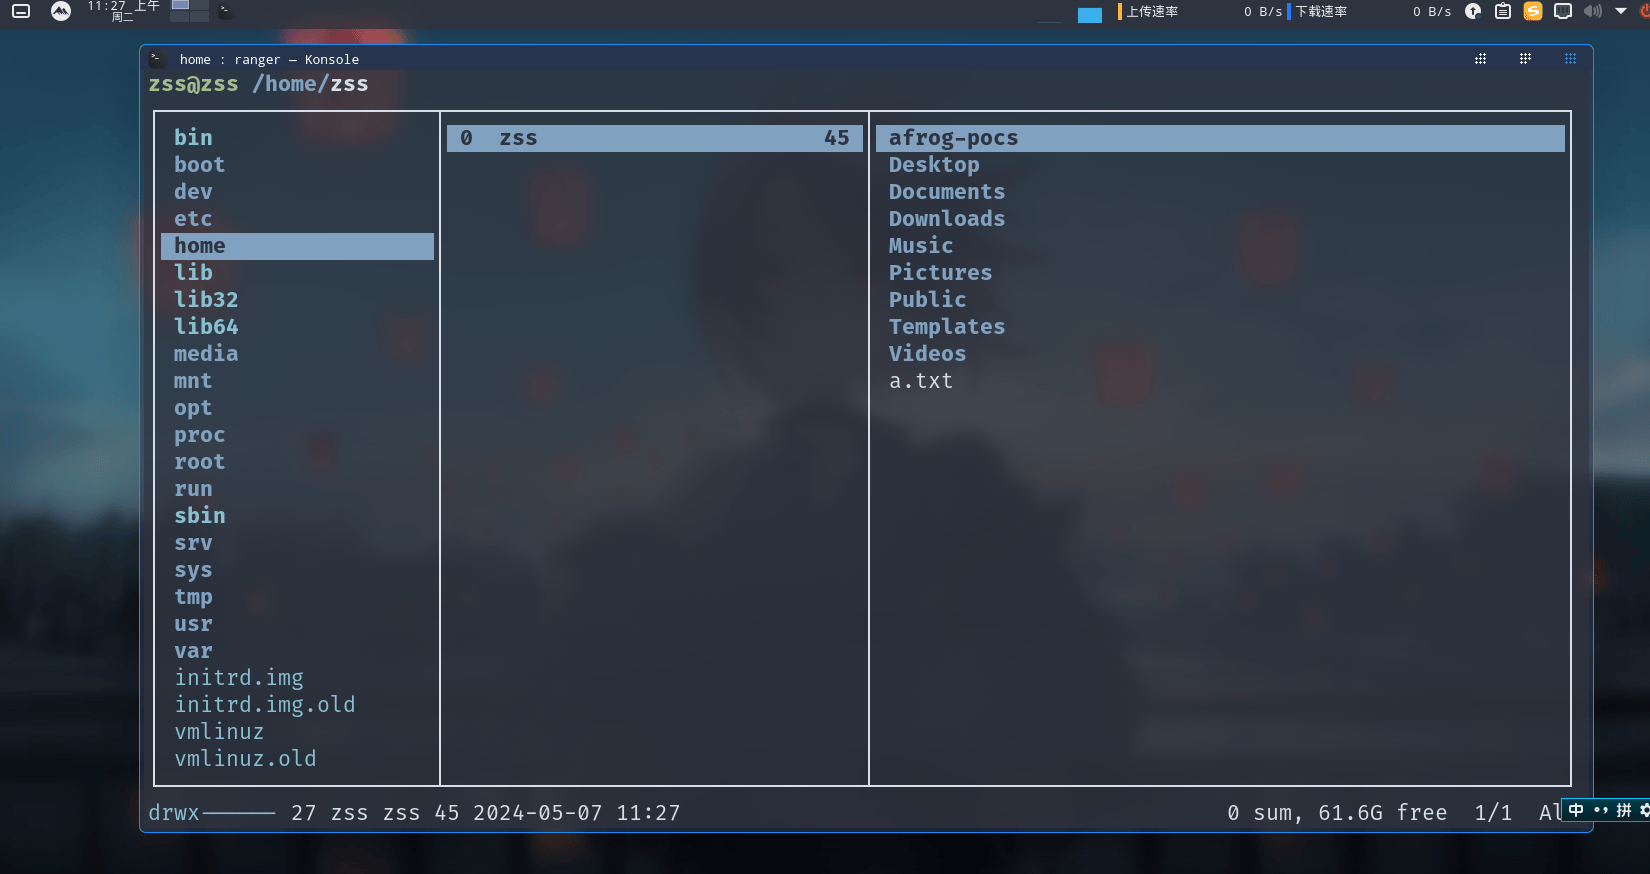Expand hidden system tray icons arrow

pos(1621,11)
